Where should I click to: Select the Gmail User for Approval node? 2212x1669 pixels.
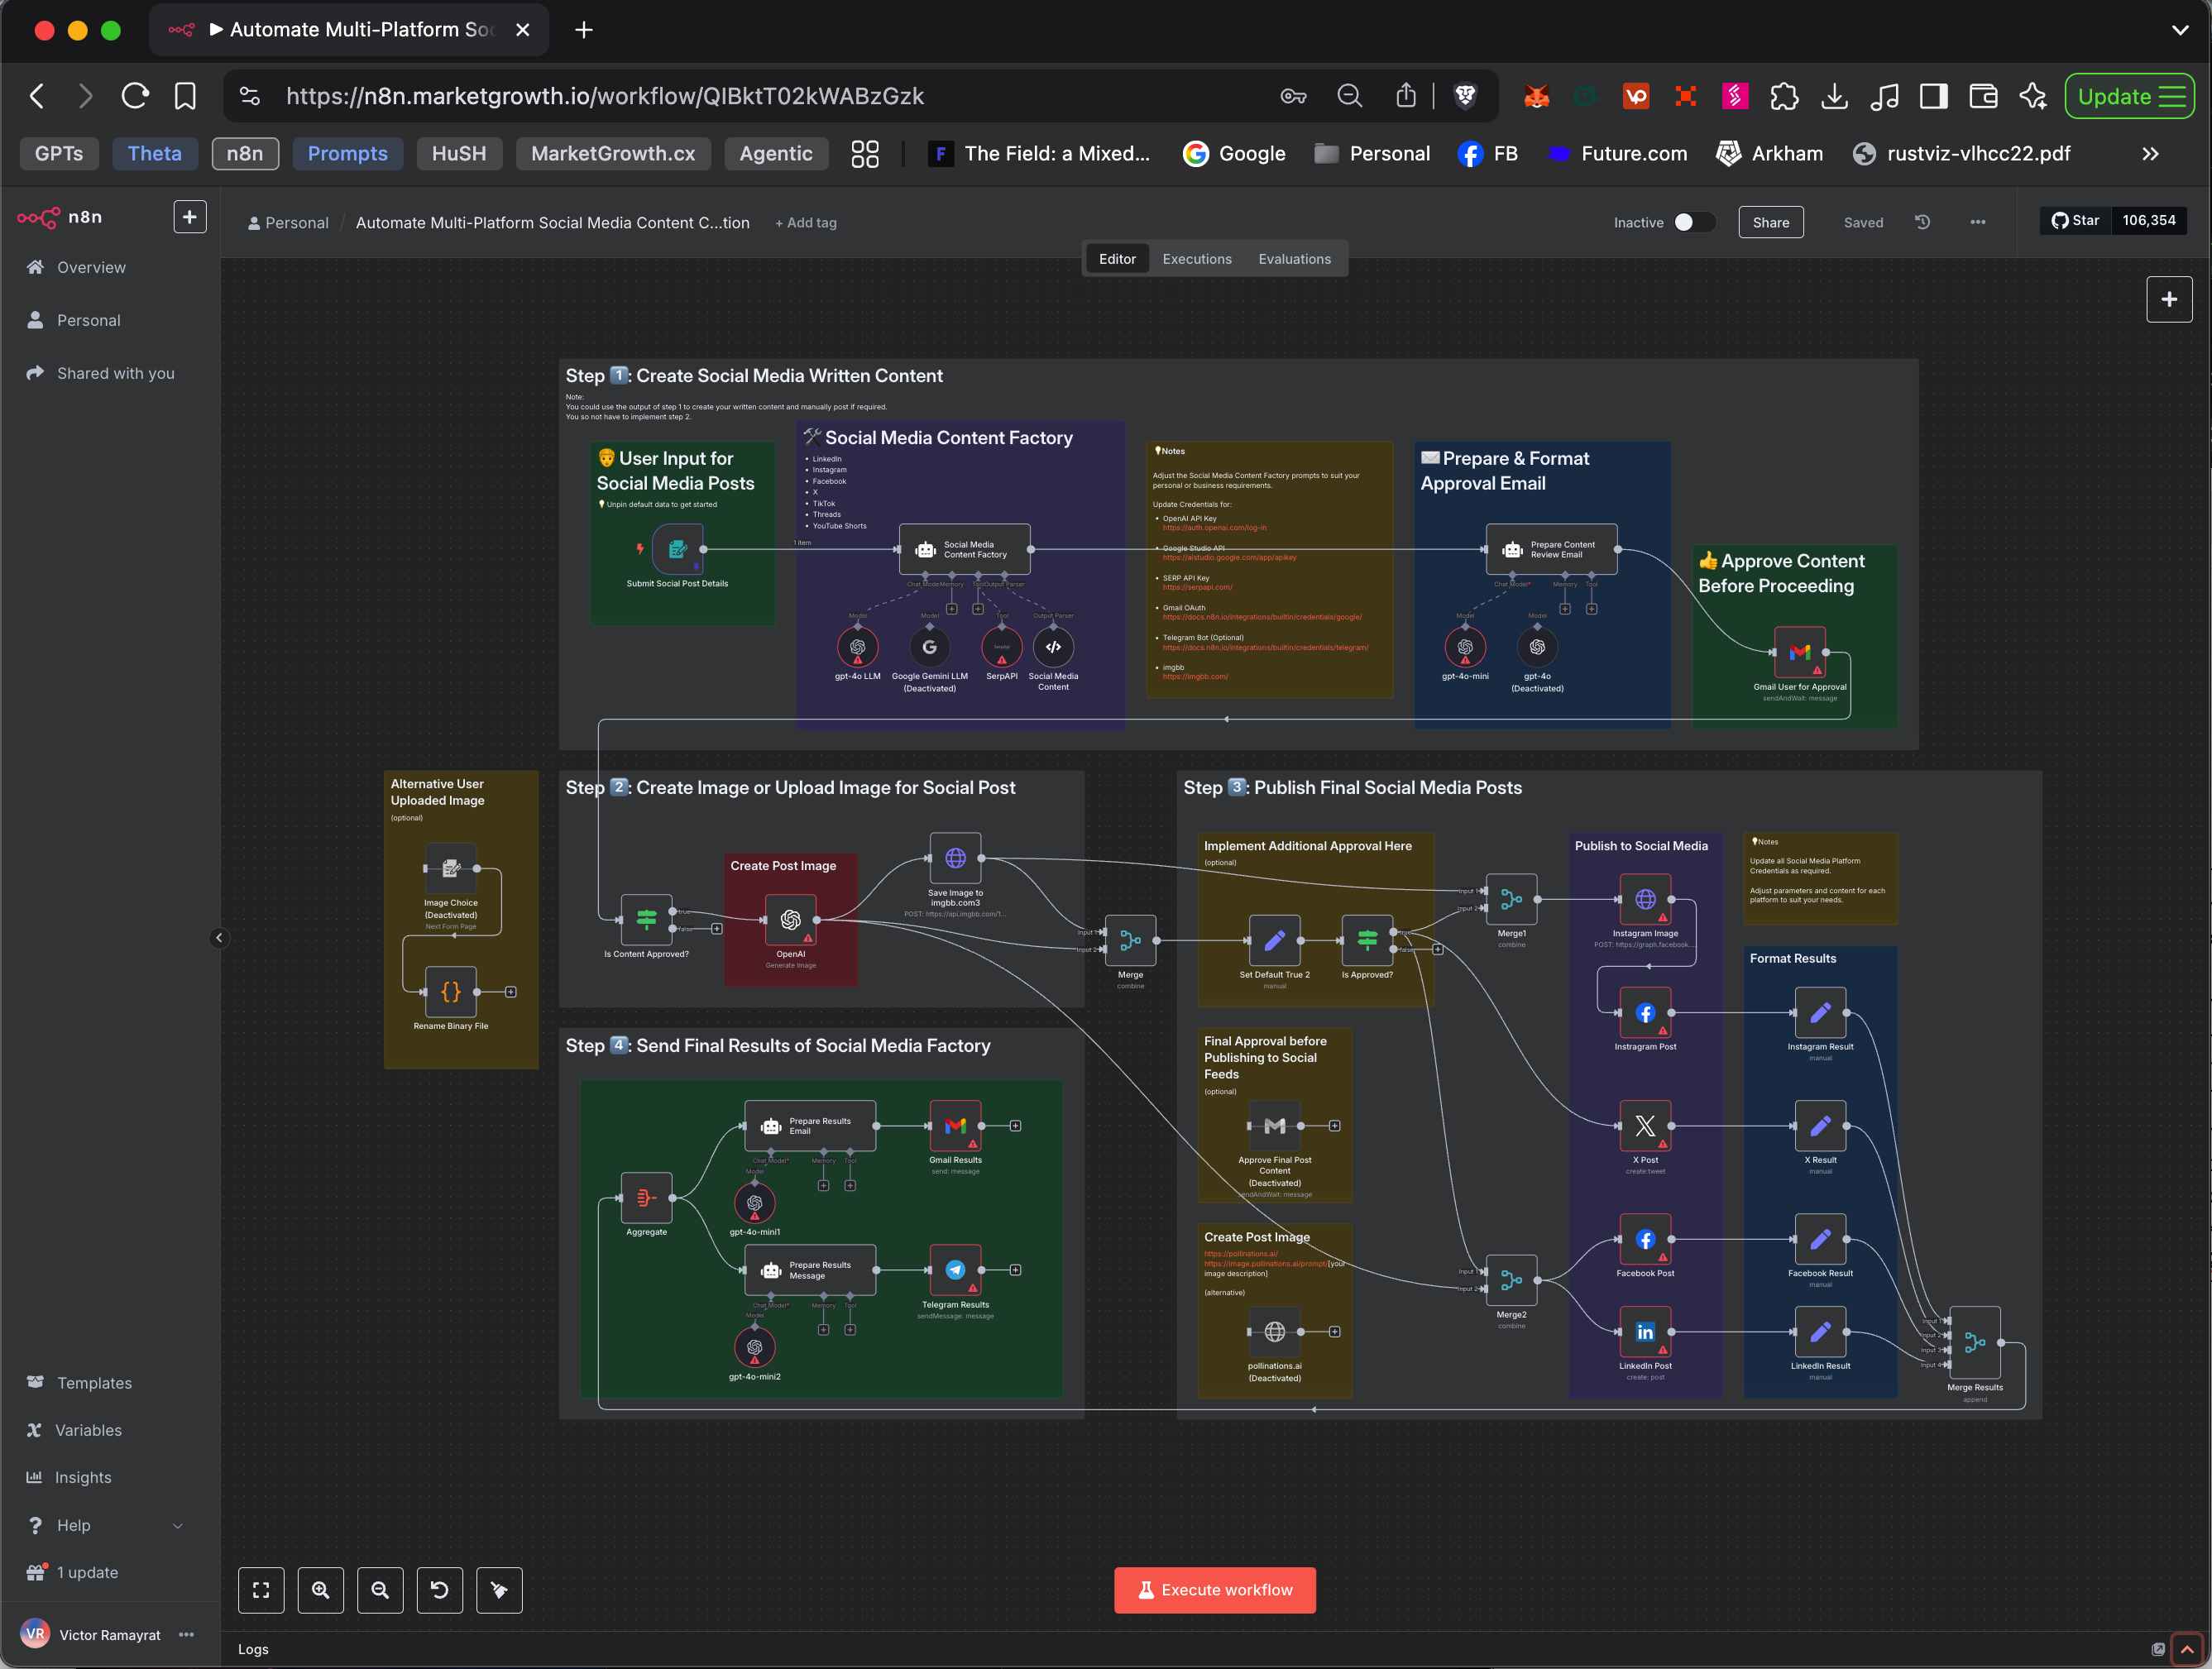(x=1799, y=652)
